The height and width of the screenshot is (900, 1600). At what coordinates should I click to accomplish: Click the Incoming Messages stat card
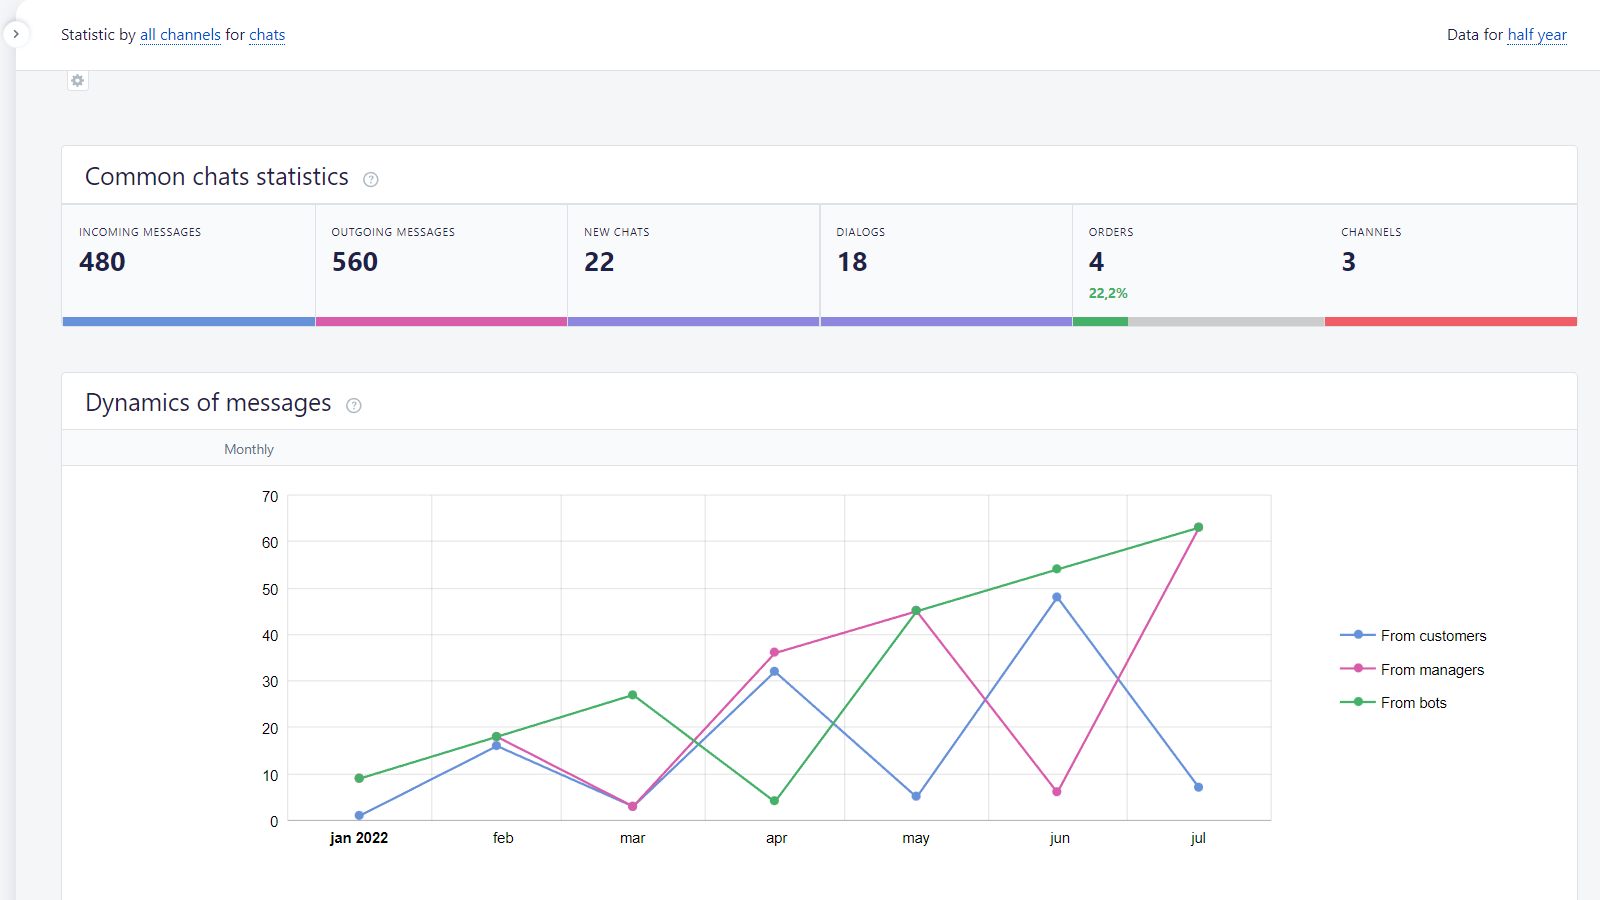189,262
